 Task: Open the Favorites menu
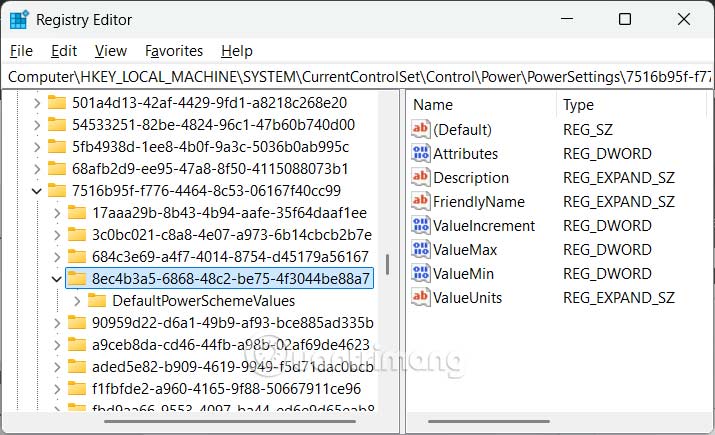coord(174,51)
